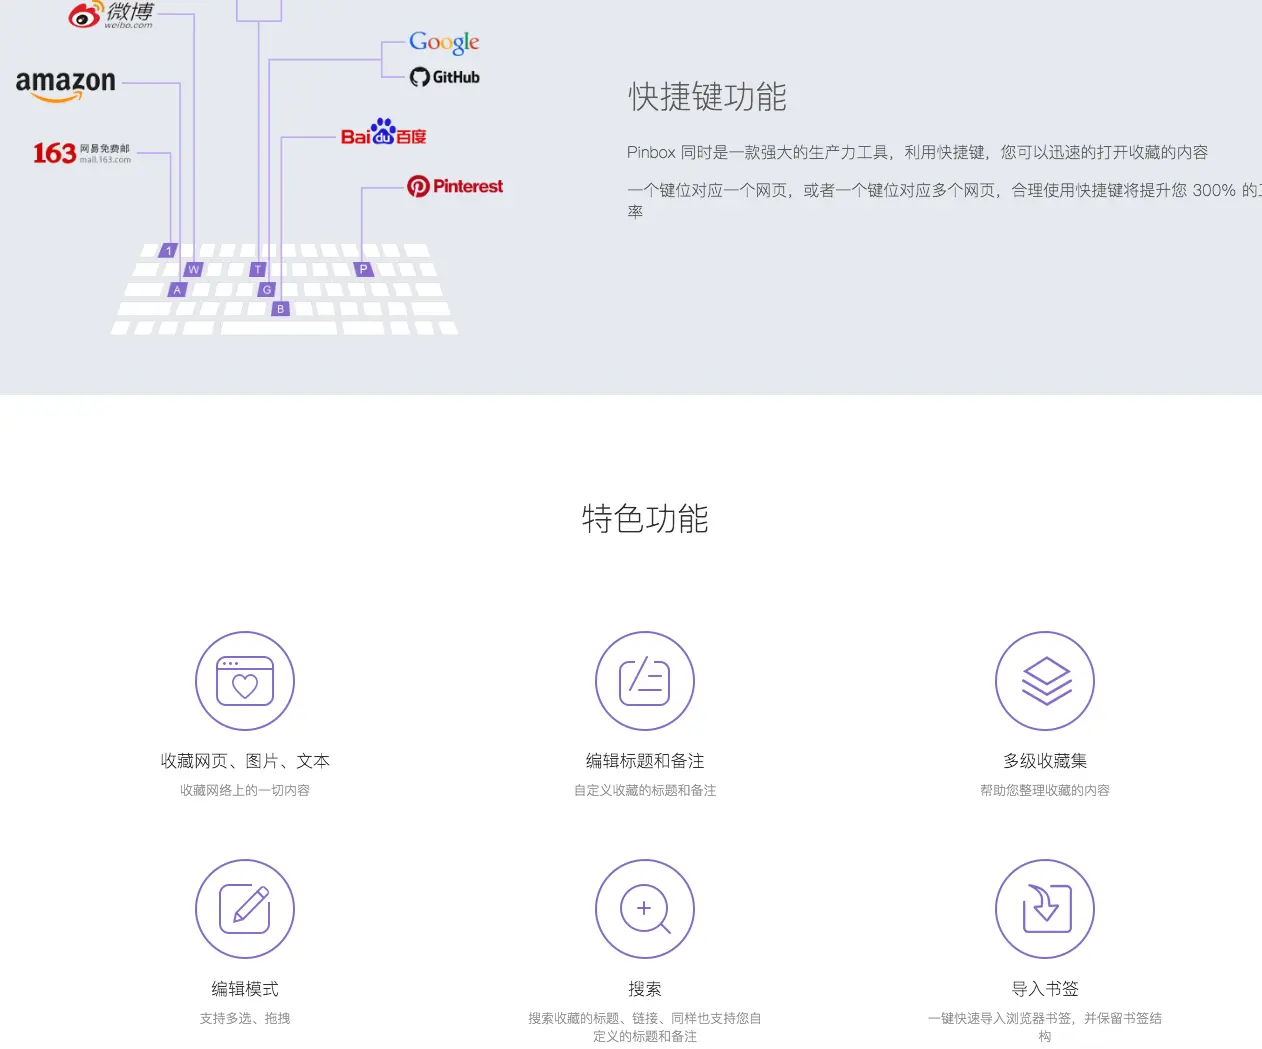
Task: Click the Pinterest logo
Action: 455,186
